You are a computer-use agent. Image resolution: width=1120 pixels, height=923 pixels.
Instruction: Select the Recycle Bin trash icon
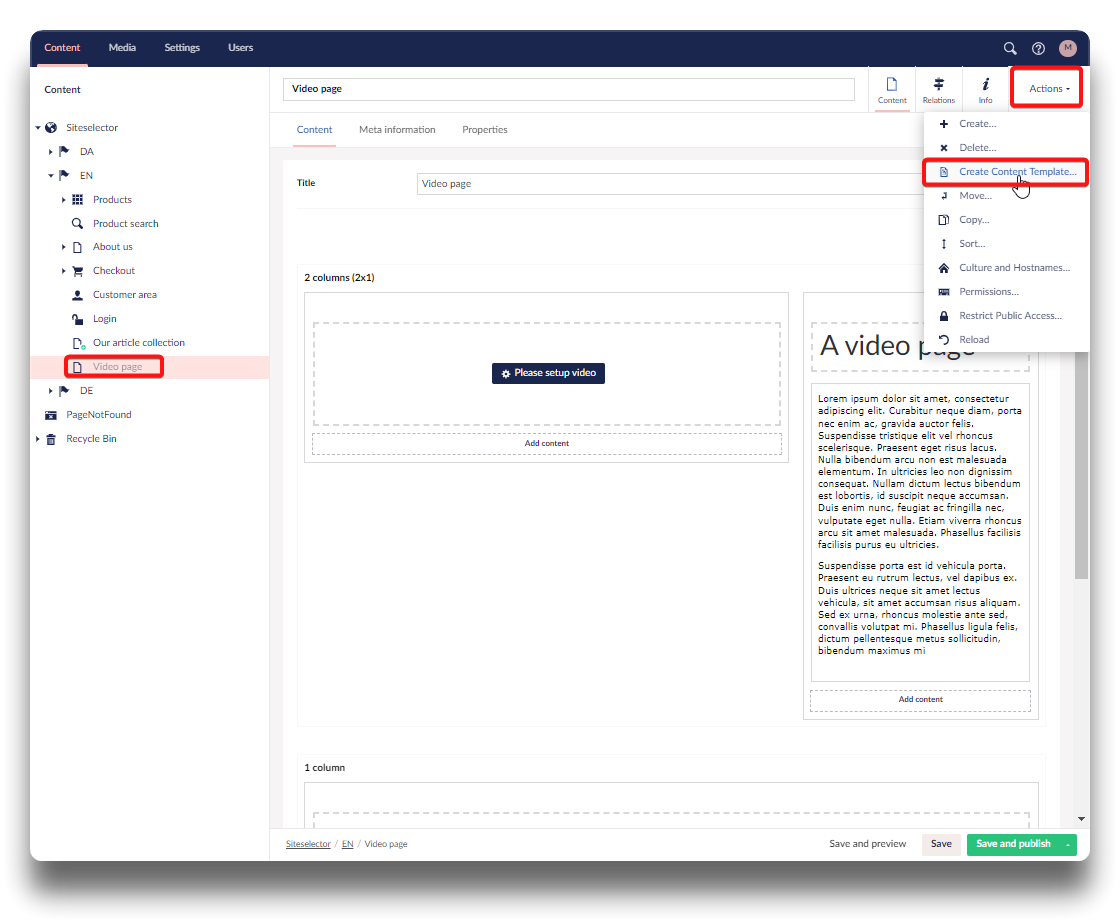pos(51,439)
